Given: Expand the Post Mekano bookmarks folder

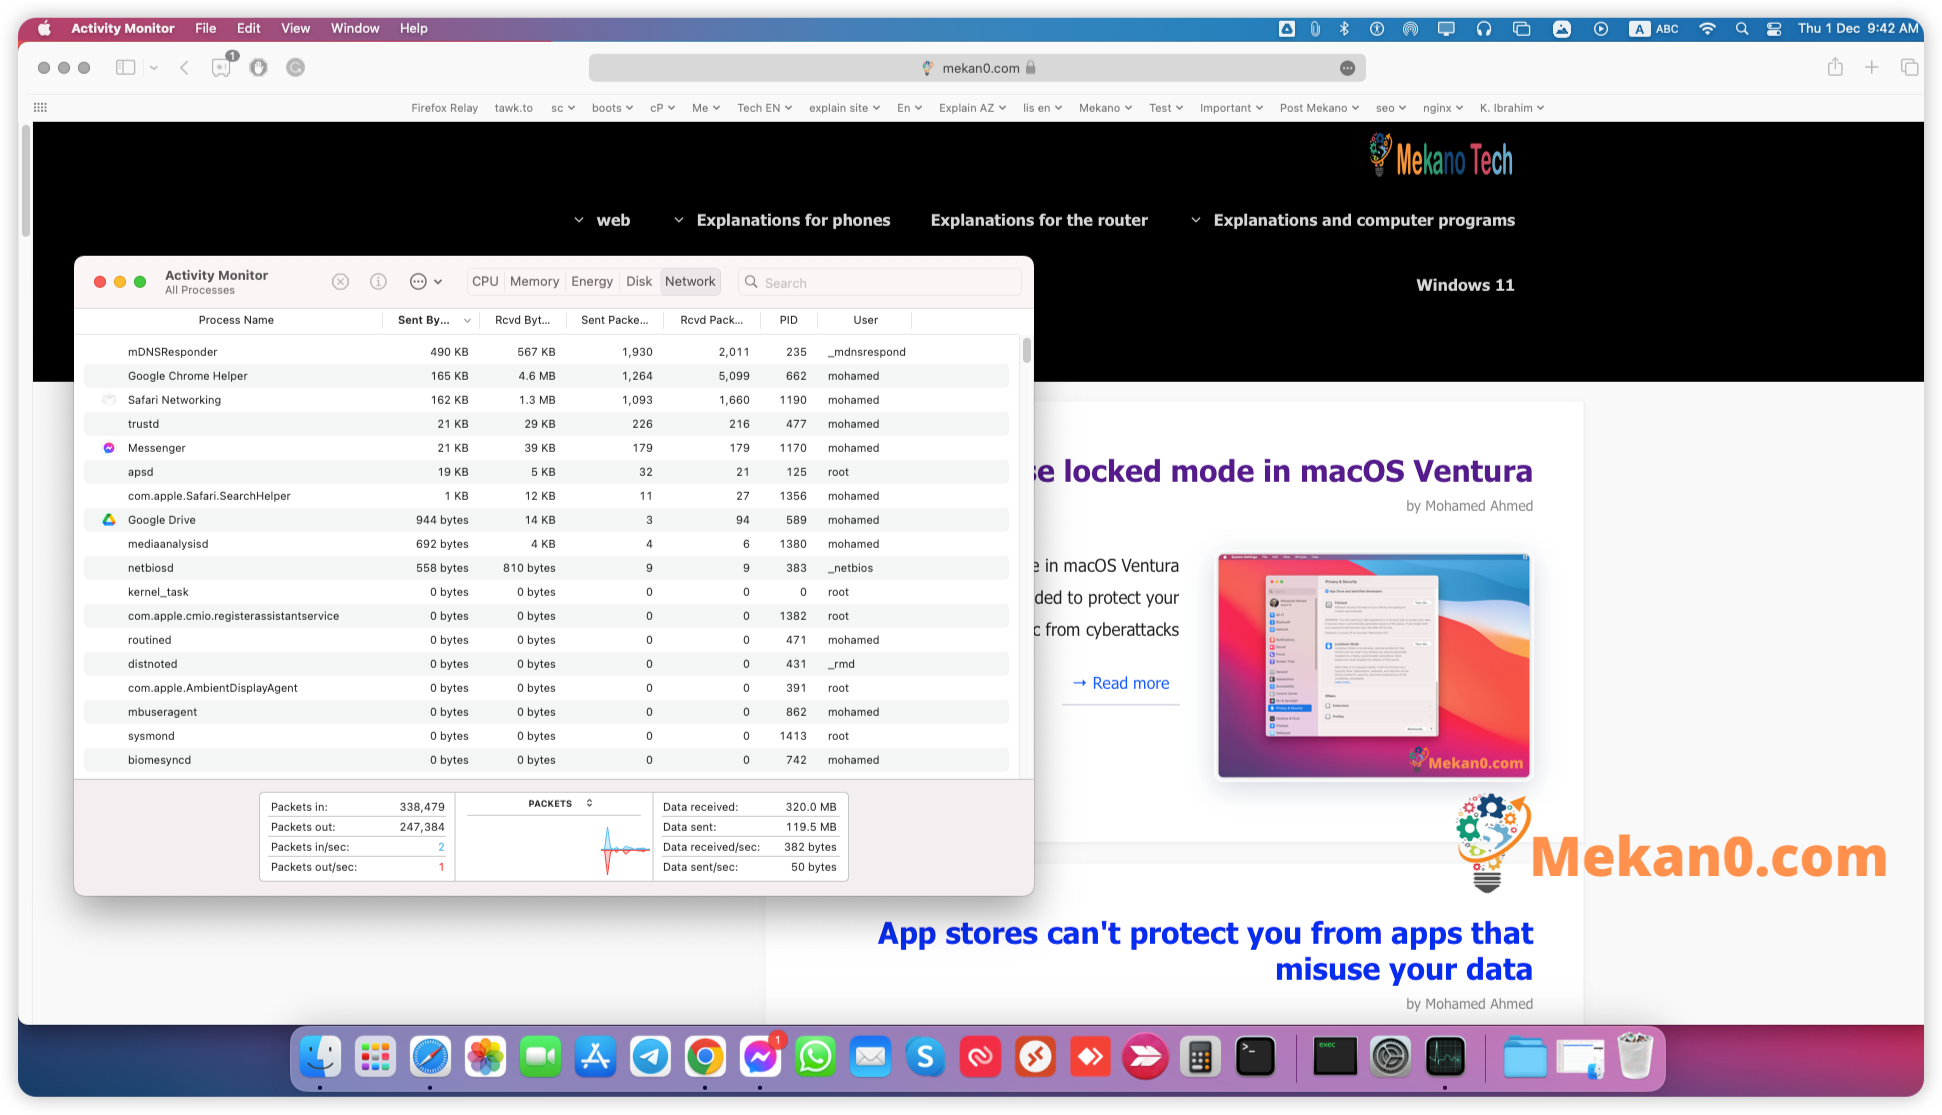Looking at the screenshot, I should 1319,108.
